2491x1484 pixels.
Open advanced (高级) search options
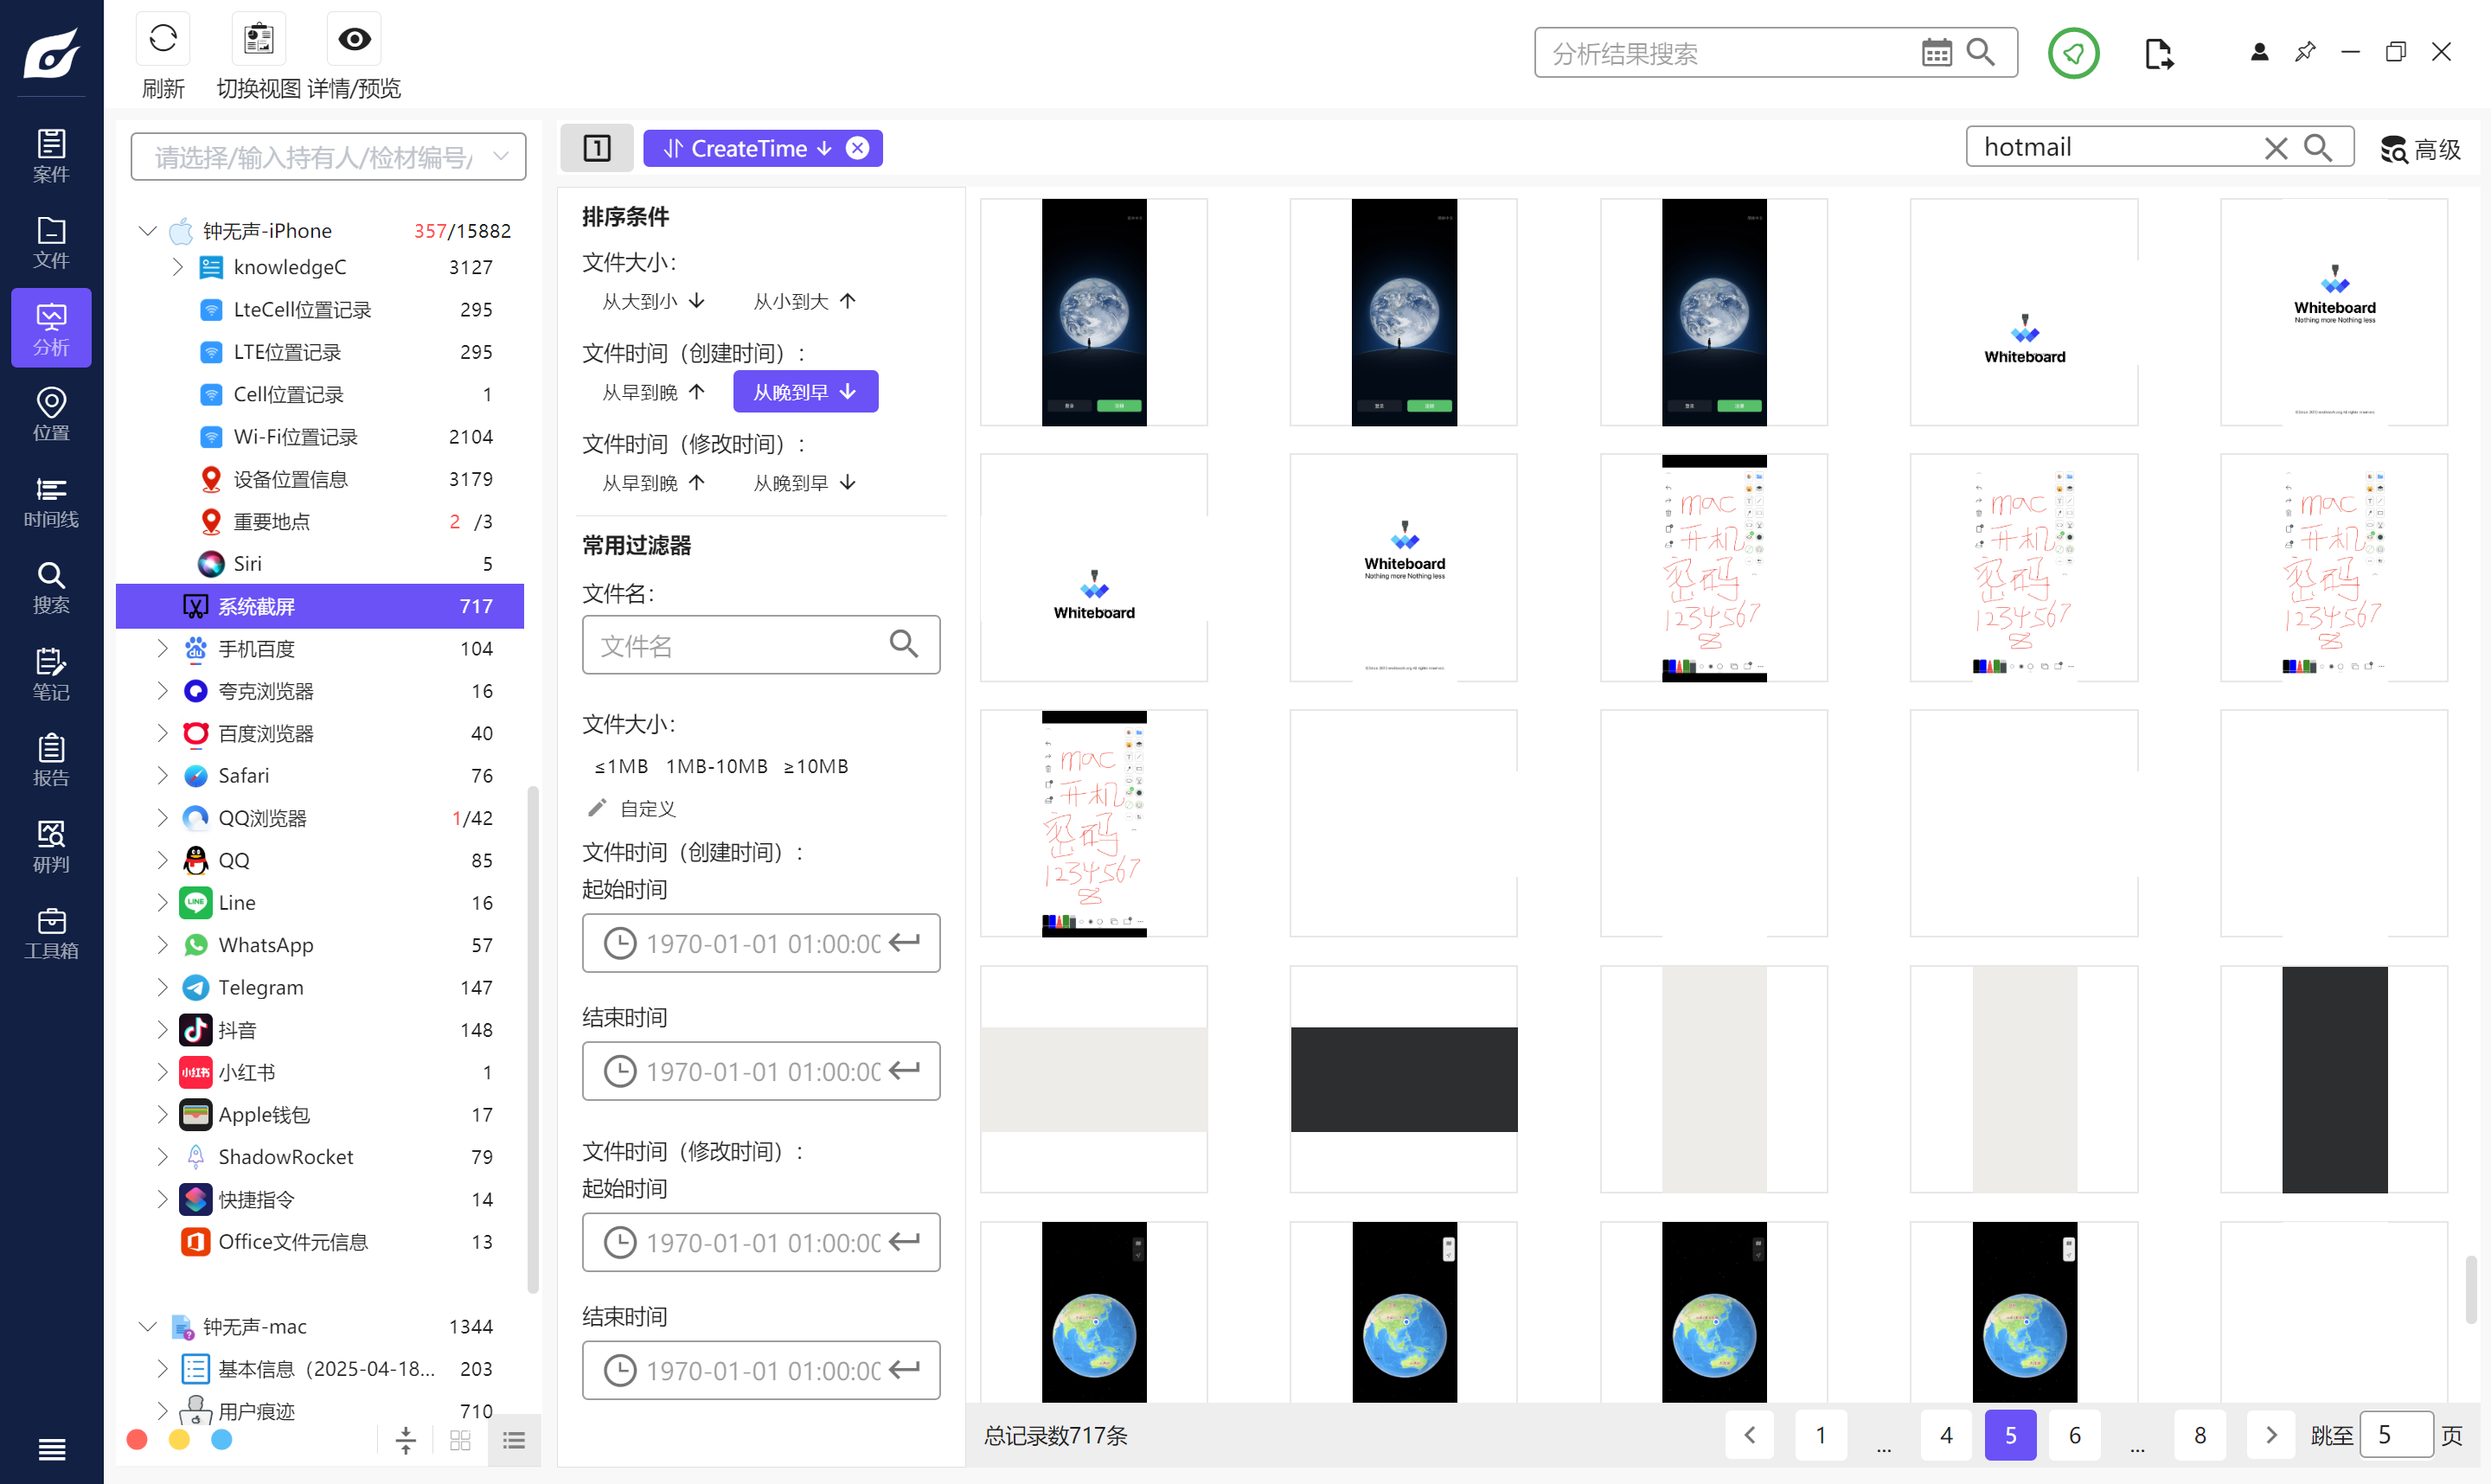pyautogui.click(x=2421, y=149)
